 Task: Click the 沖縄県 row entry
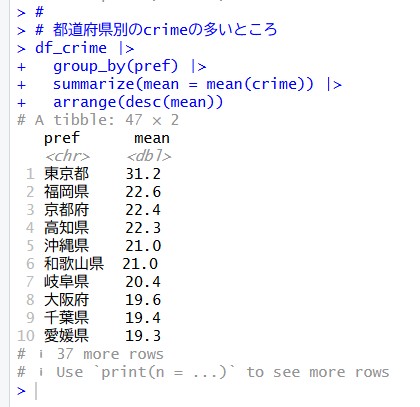[66, 246]
